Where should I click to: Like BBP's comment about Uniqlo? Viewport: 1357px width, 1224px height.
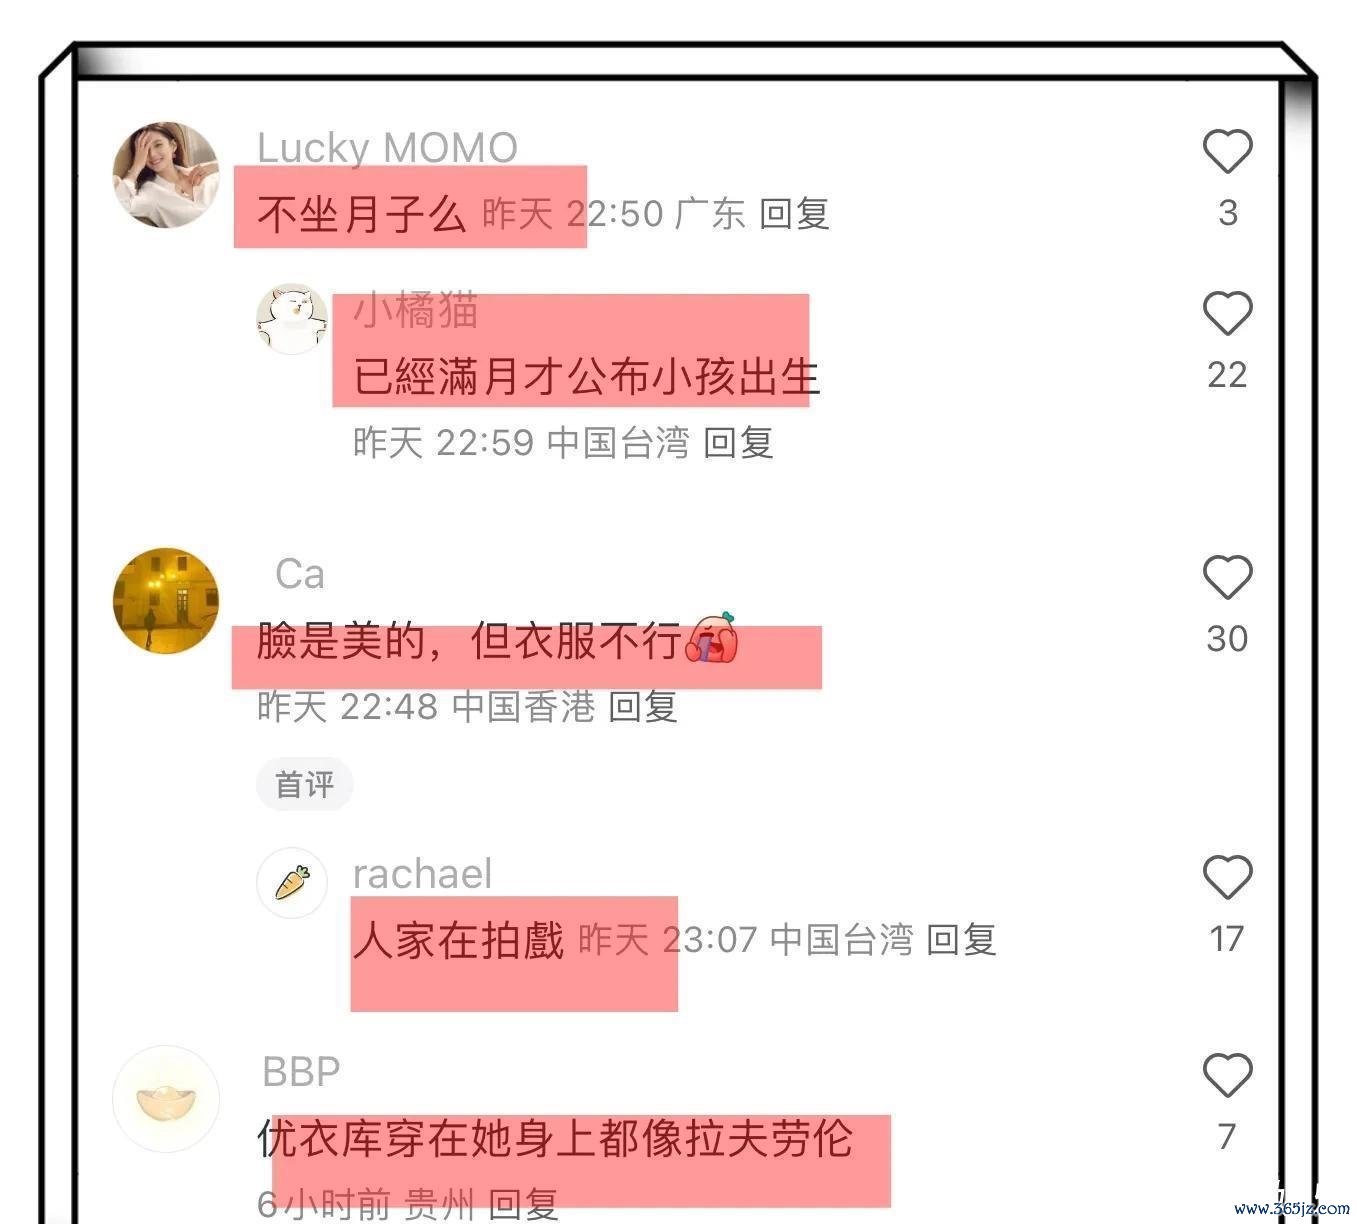(x=1227, y=1076)
